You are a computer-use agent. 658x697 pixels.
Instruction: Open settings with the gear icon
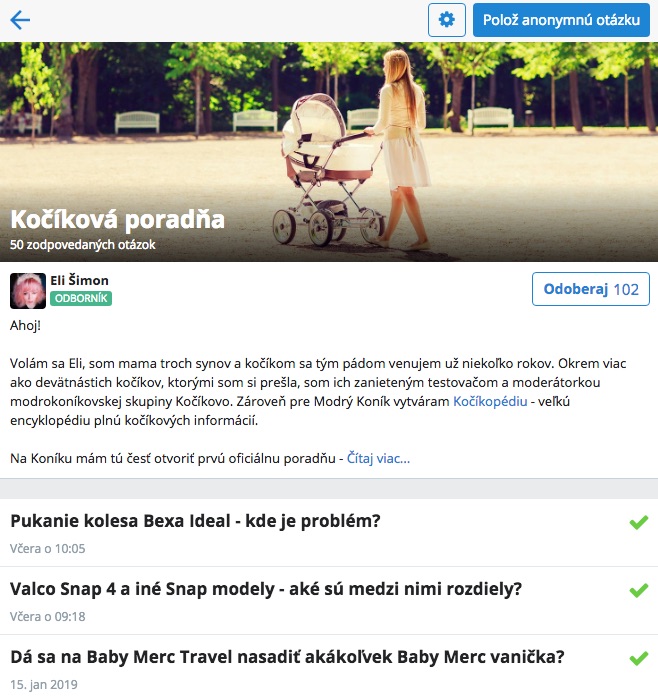point(447,20)
